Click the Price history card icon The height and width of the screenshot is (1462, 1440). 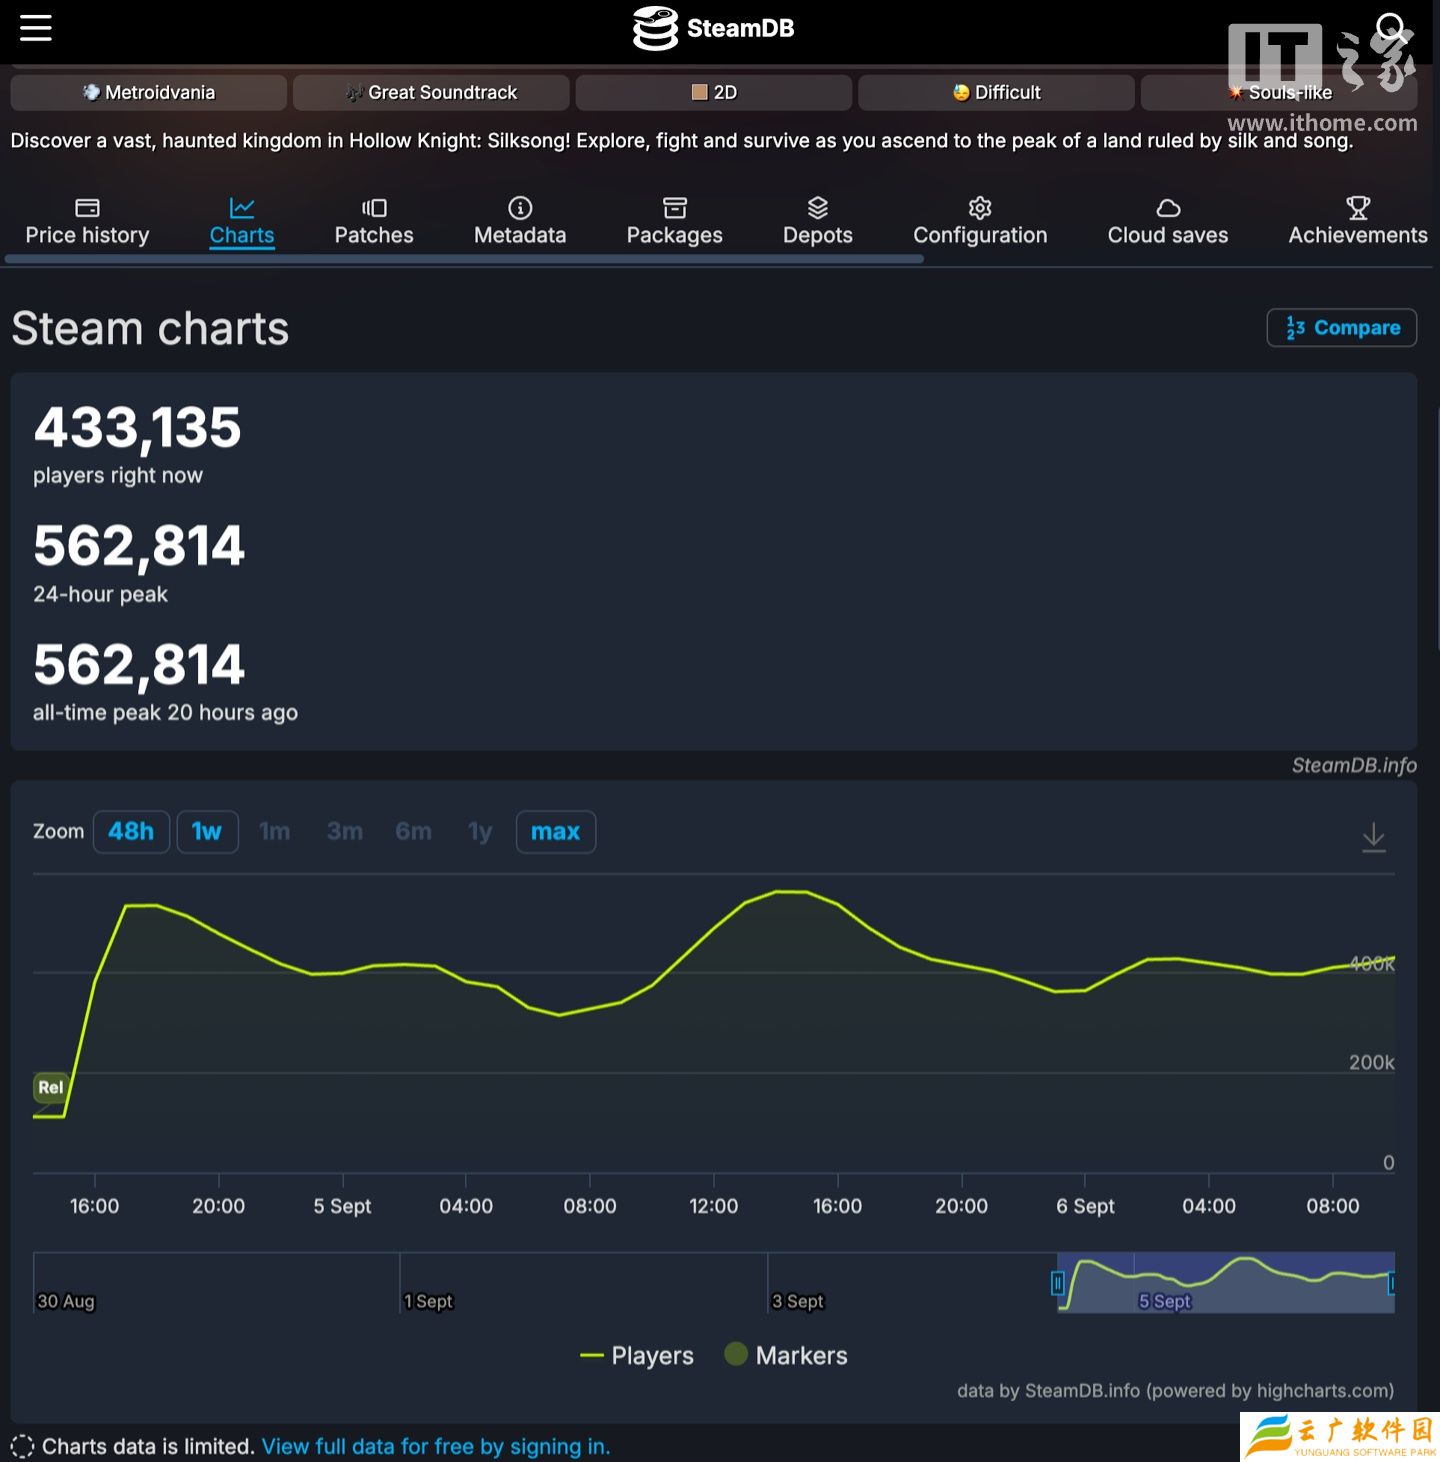87,208
